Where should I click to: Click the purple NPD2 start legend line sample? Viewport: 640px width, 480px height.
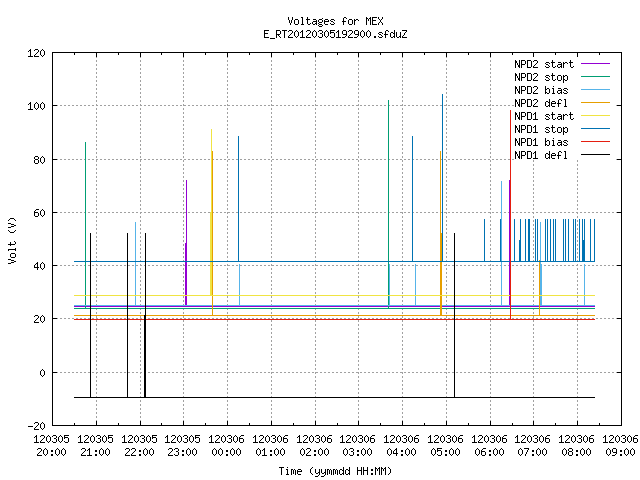click(x=595, y=64)
